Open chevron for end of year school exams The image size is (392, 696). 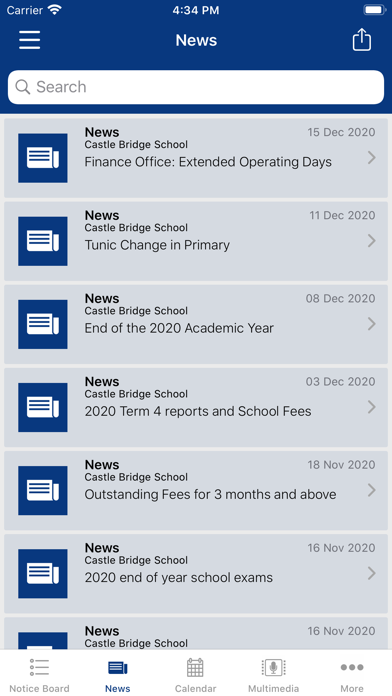(x=372, y=573)
